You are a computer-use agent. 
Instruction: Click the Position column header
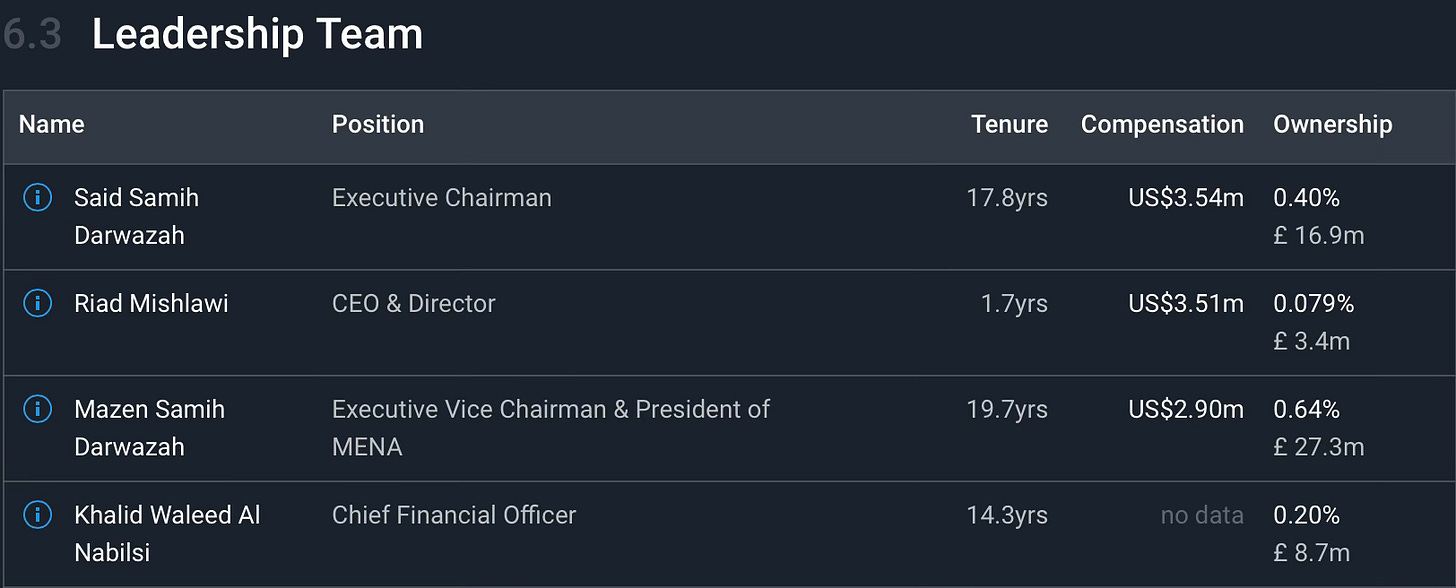tap(378, 124)
